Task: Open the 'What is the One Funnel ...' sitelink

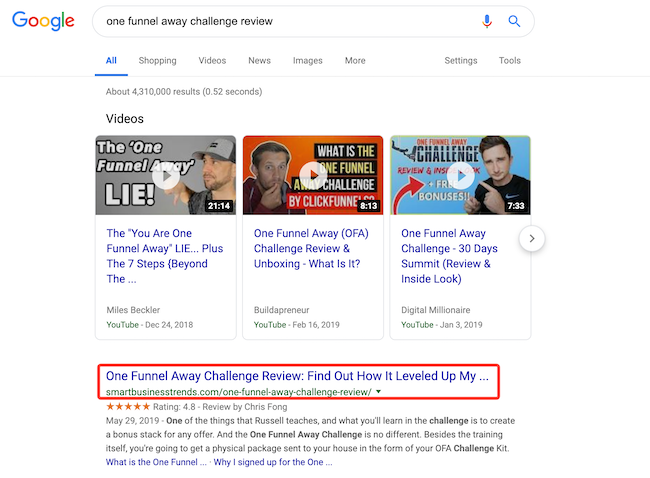Action: pos(156,462)
